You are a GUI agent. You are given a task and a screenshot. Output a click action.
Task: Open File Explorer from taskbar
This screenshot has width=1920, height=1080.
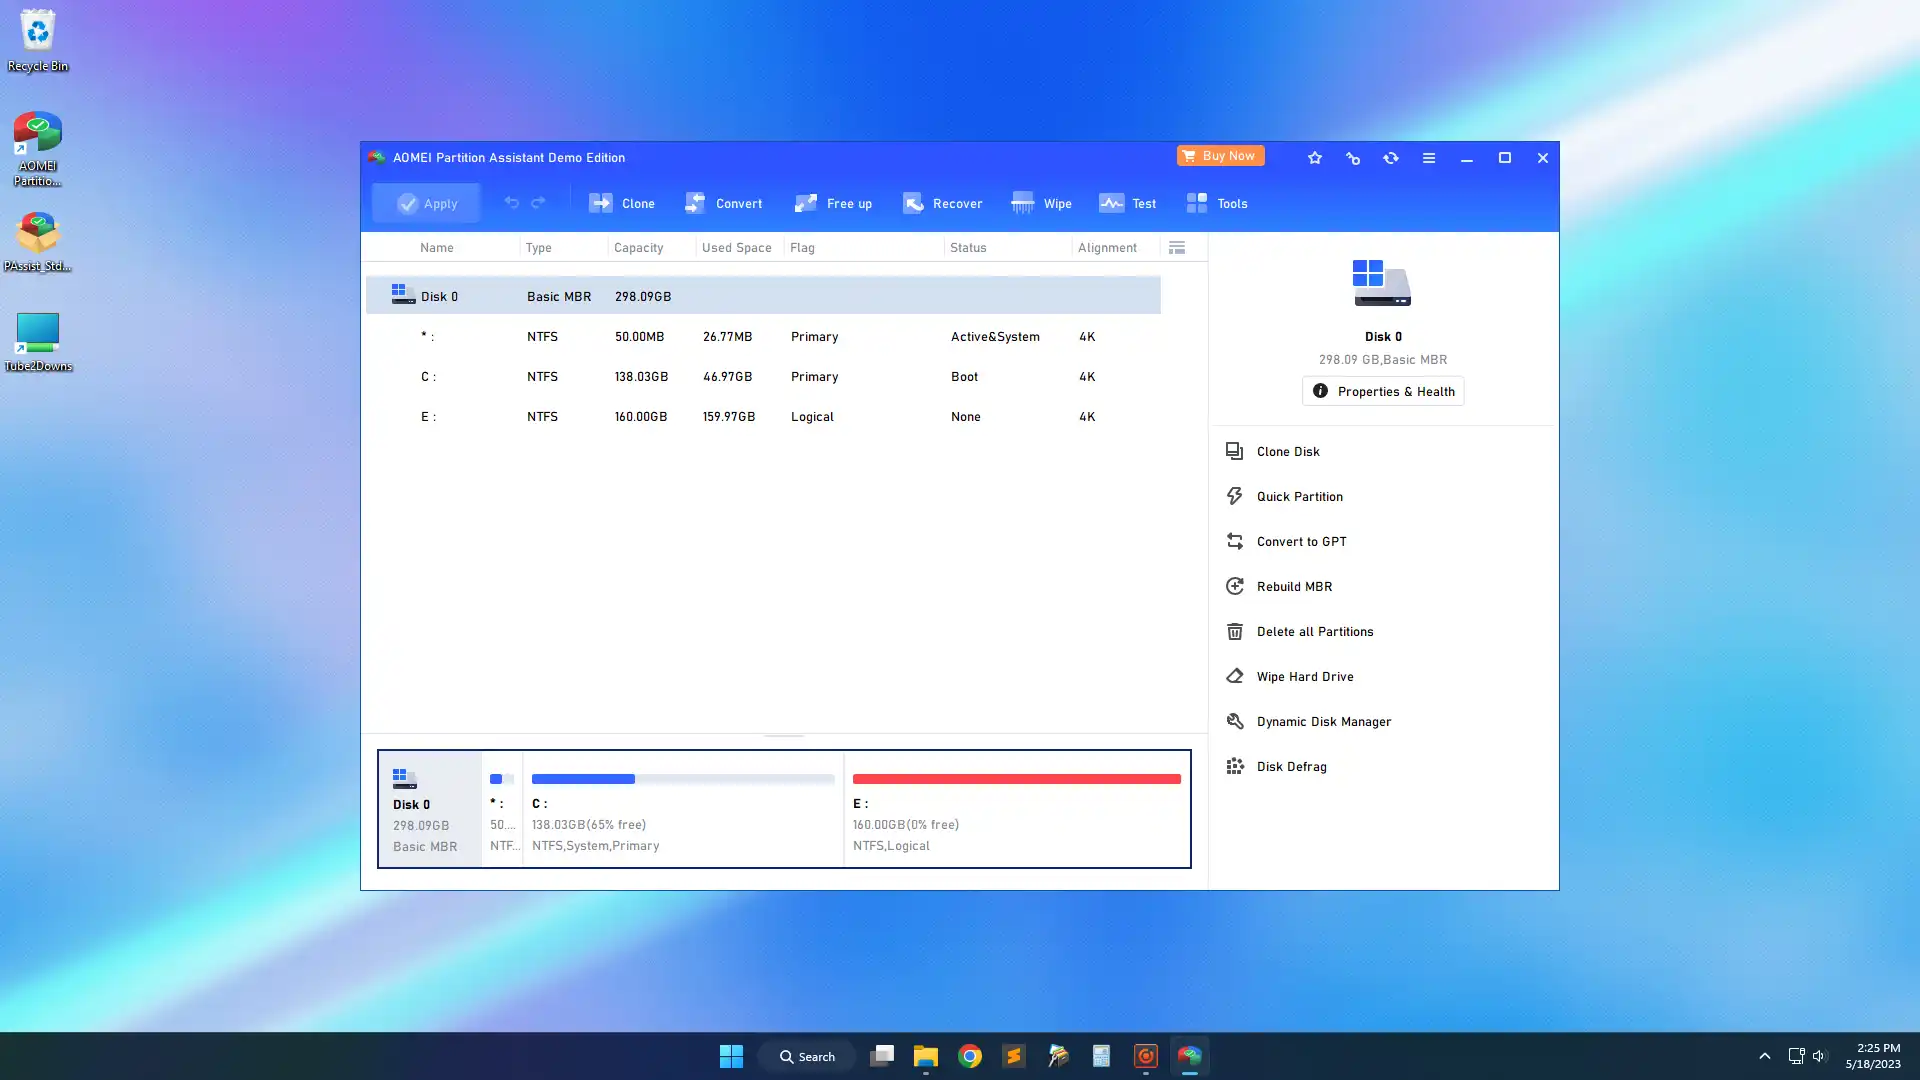point(925,1056)
